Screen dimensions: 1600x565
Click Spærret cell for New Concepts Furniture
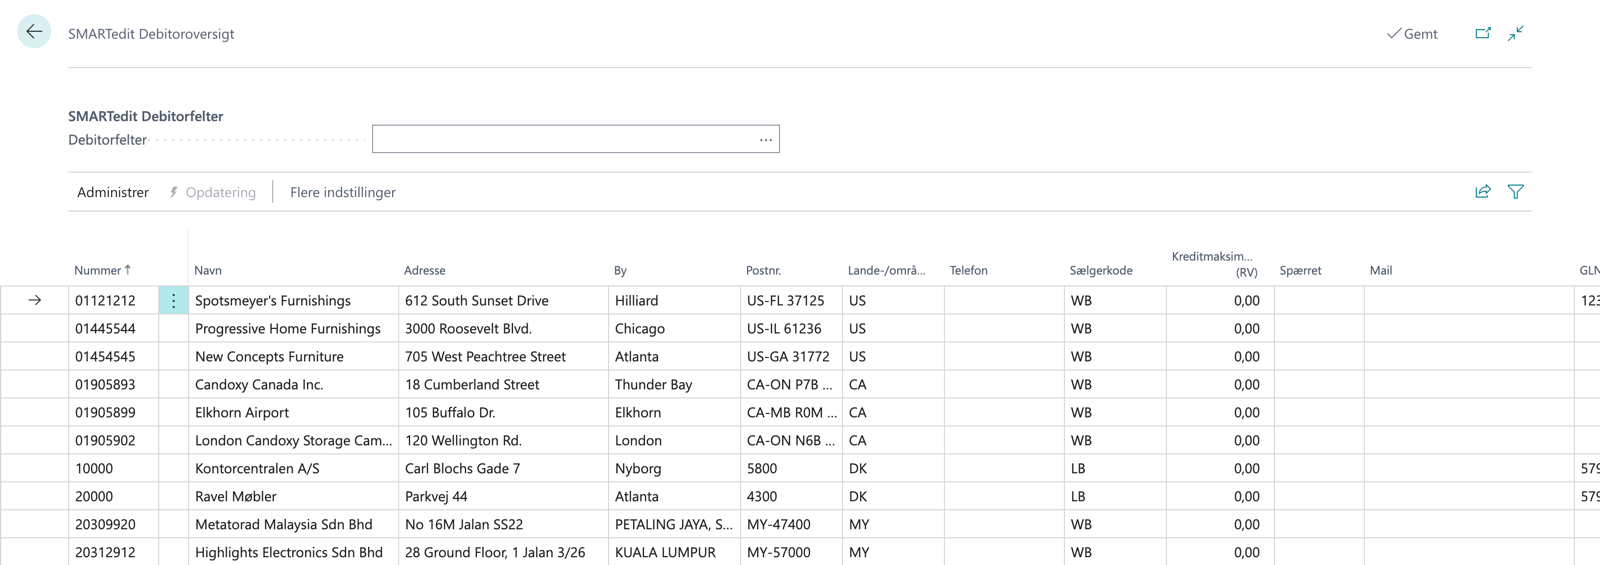(x=1318, y=356)
